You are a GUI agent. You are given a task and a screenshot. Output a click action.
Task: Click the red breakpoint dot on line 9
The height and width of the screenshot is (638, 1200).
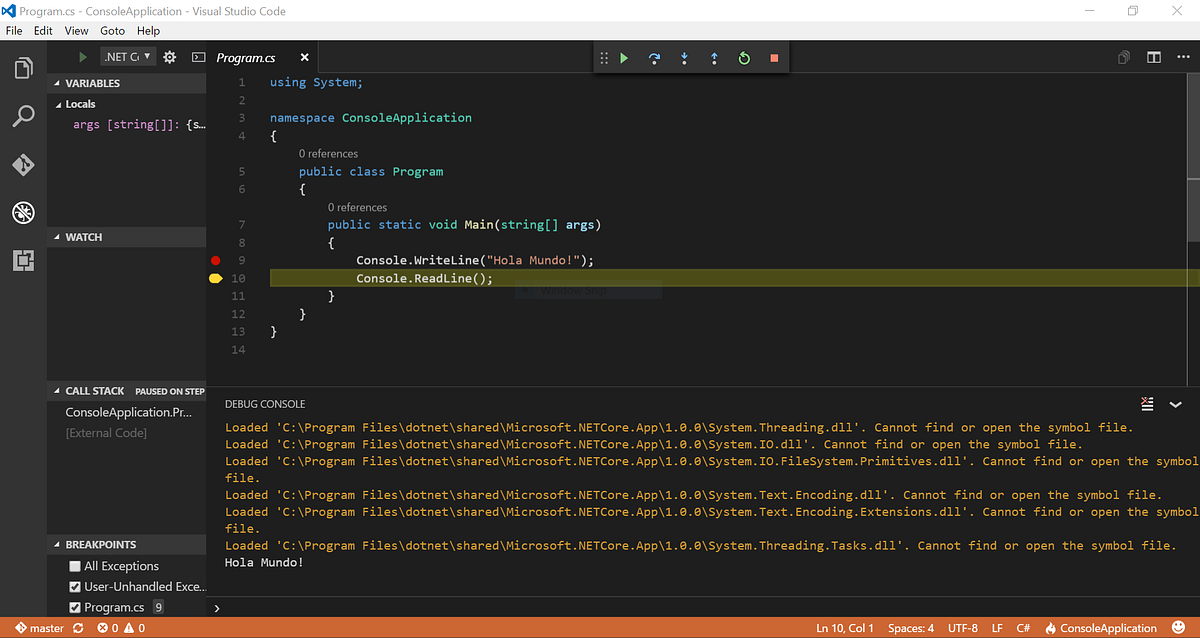(x=215, y=260)
